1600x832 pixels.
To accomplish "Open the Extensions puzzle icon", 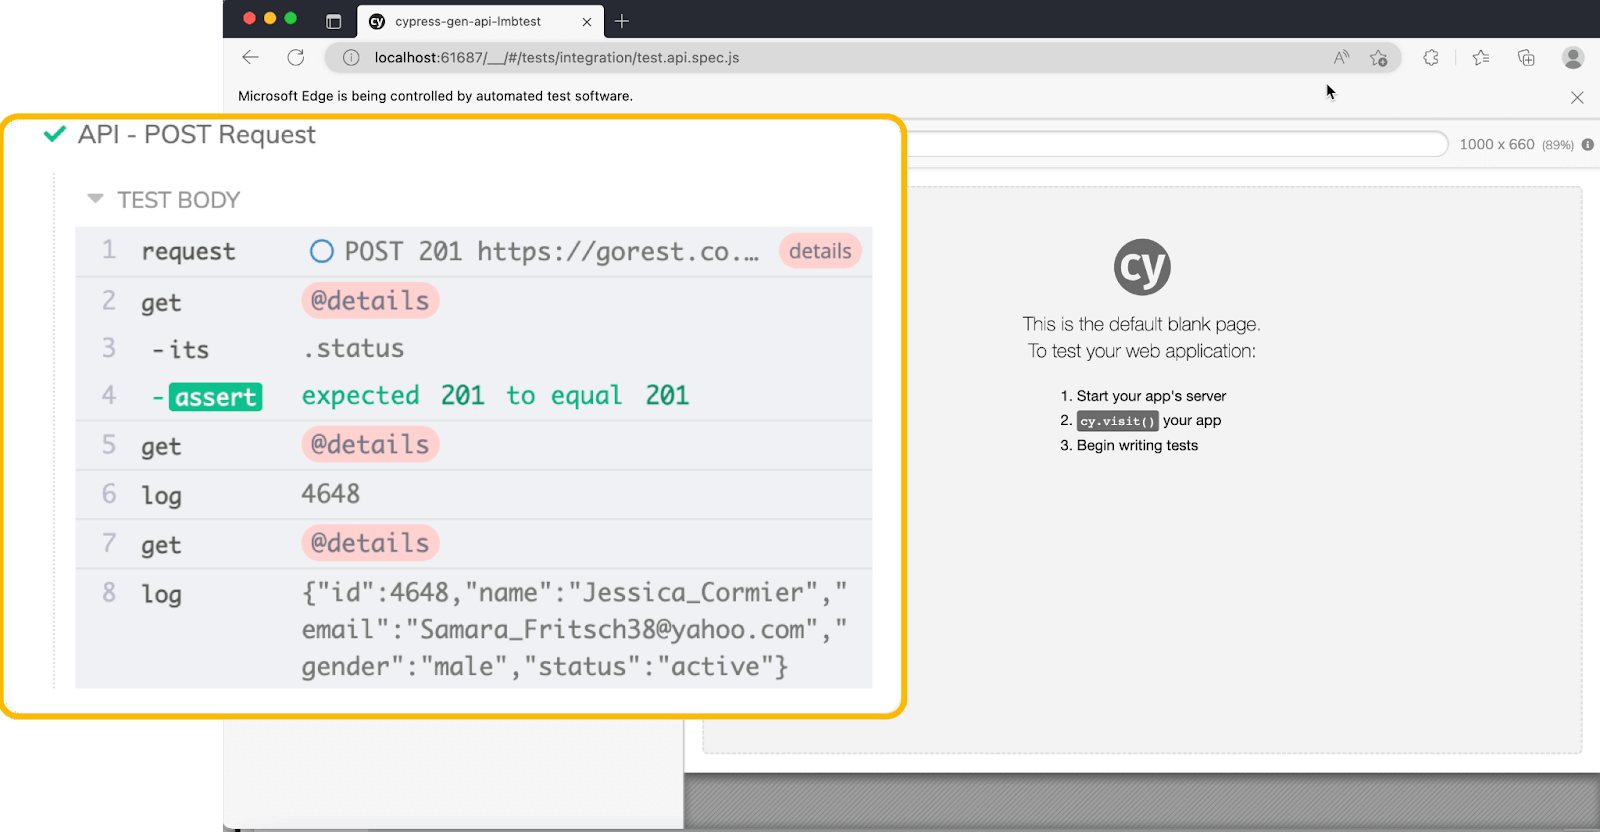I will pyautogui.click(x=1431, y=57).
